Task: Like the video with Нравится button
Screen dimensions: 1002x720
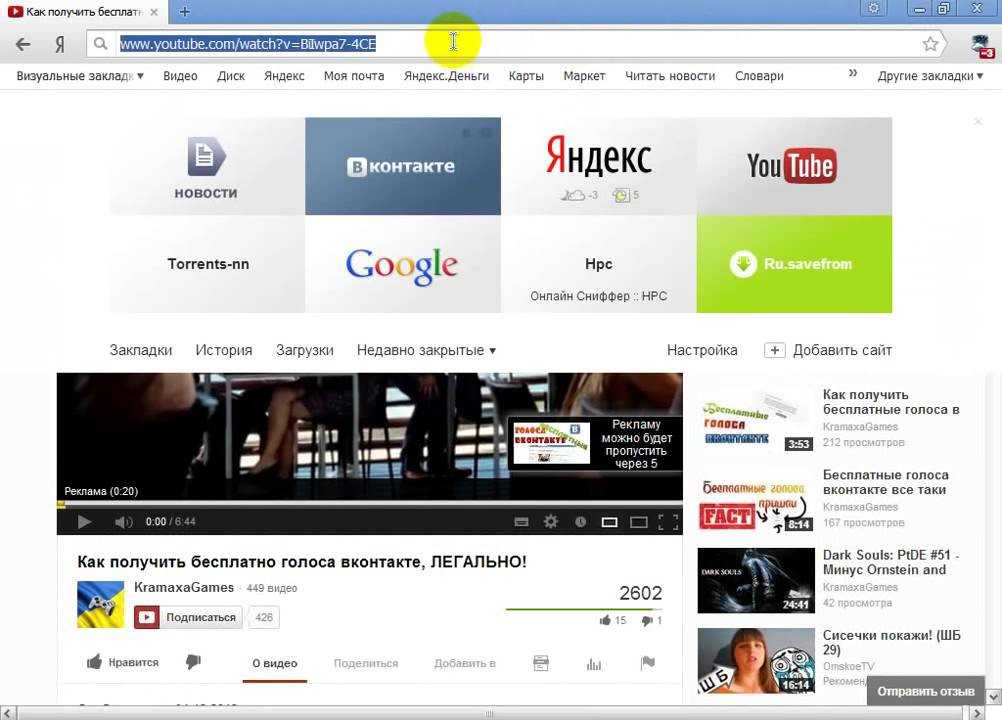Action: 123,663
